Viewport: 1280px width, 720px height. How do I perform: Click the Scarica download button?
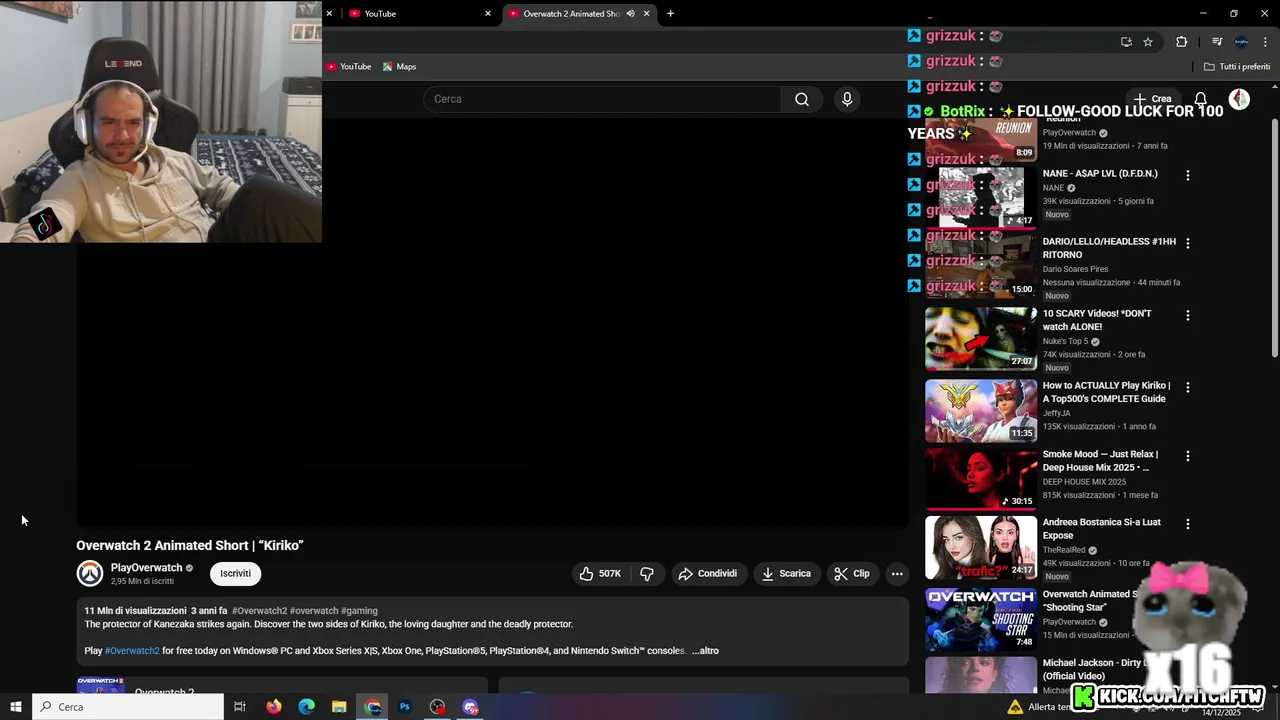786,574
